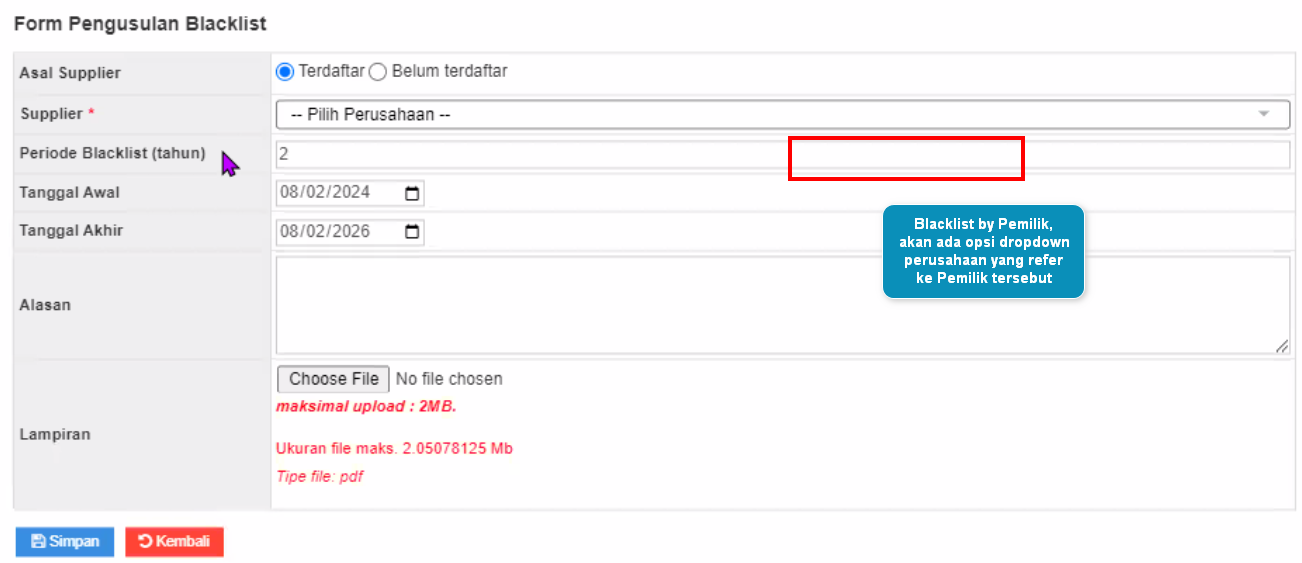
Task: Open the Tanggal Awal calendar picker icon
Action: click(x=411, y=193)
